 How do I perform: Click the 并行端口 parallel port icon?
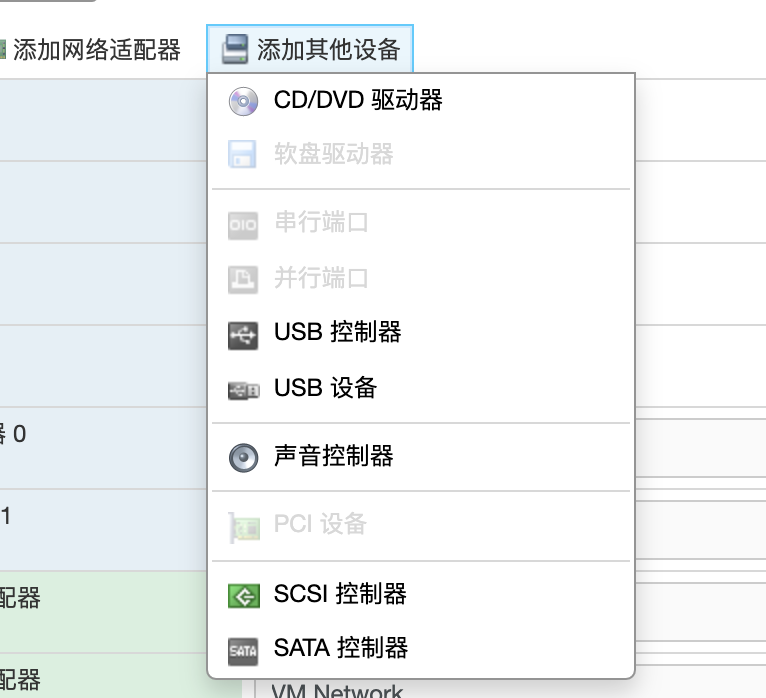[243, 278]
